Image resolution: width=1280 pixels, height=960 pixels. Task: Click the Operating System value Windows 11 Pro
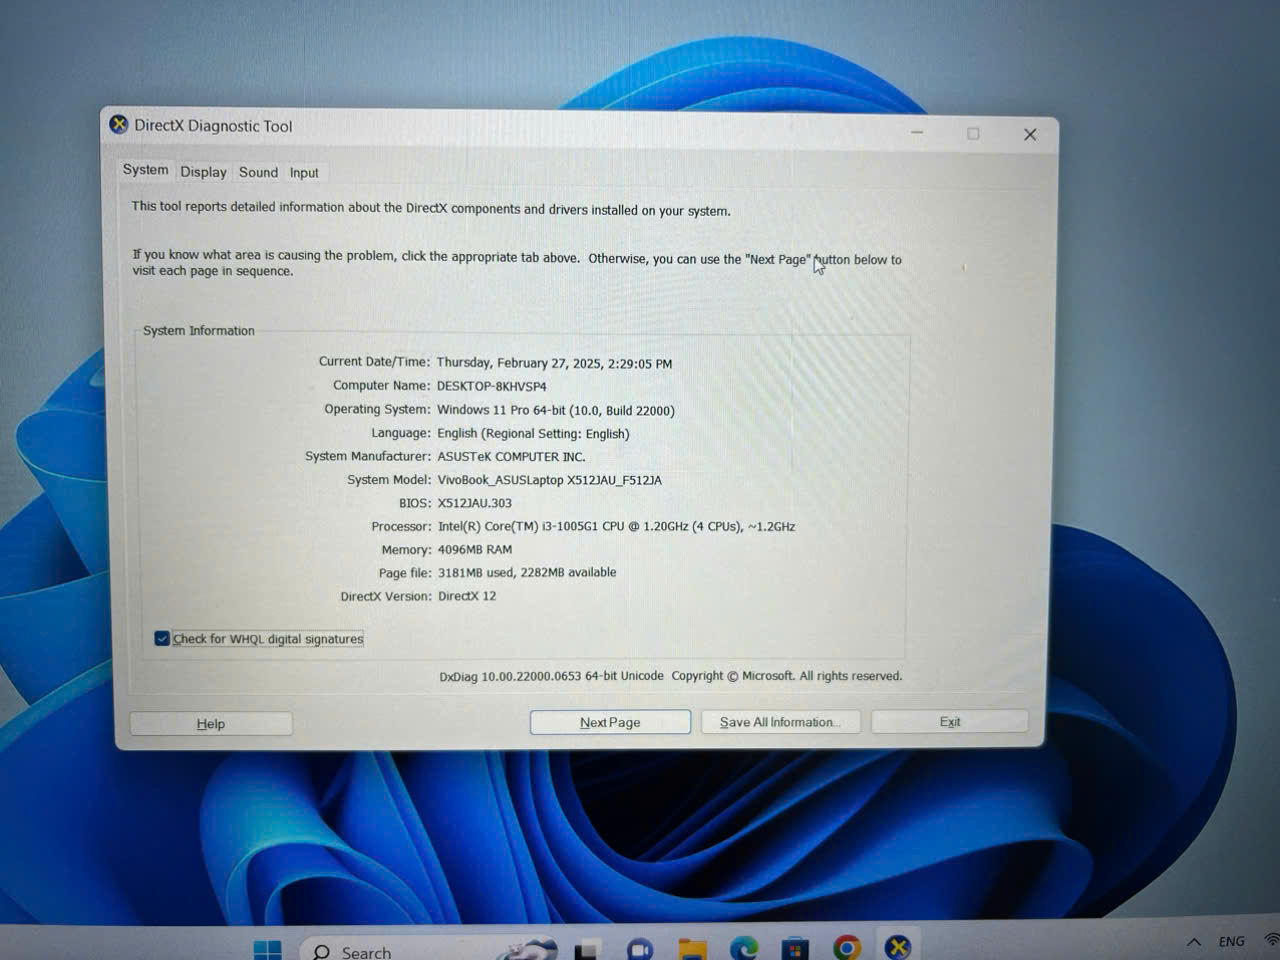(556, 410)
